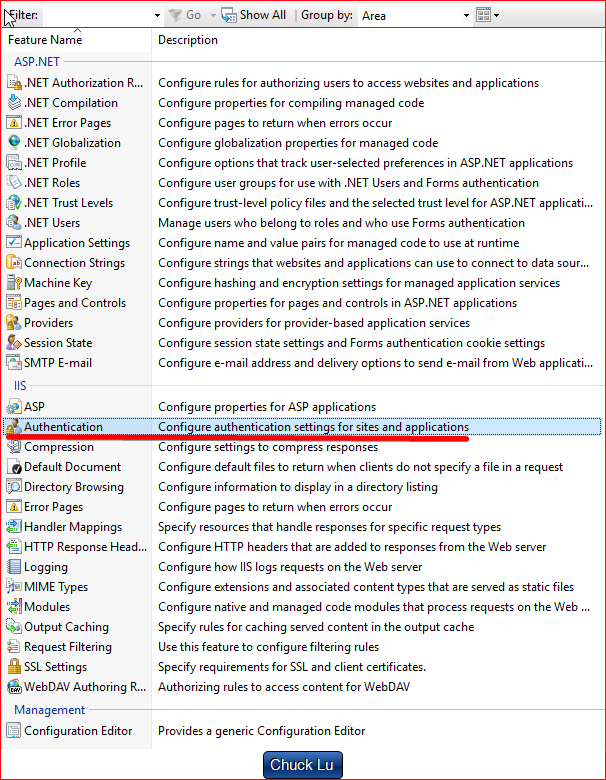The height and width of the screenshot is (780, 606).
Task: Click the Request Filtering icon
Action: 14,646
